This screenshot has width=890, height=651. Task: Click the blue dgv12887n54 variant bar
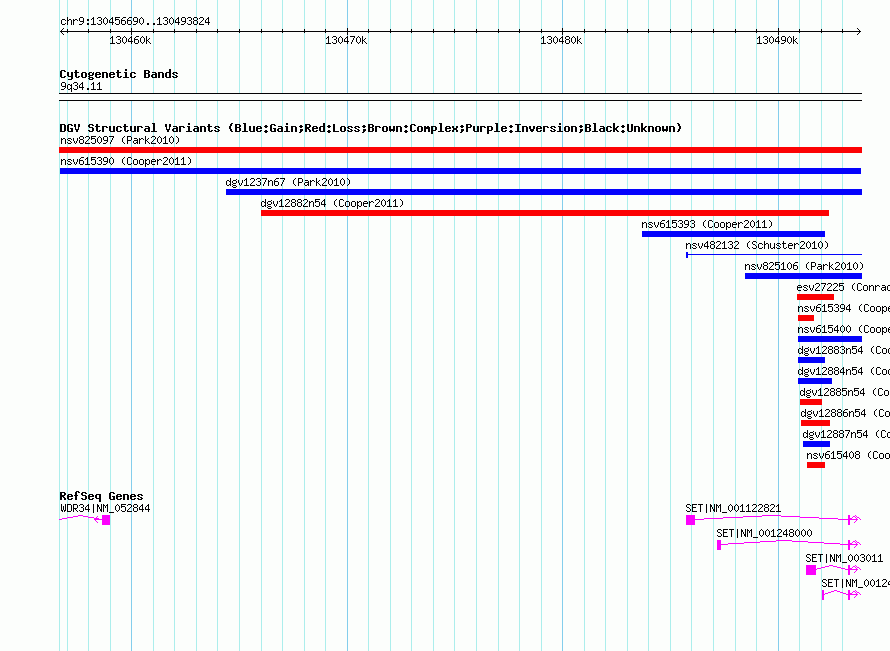pos(817,444)
